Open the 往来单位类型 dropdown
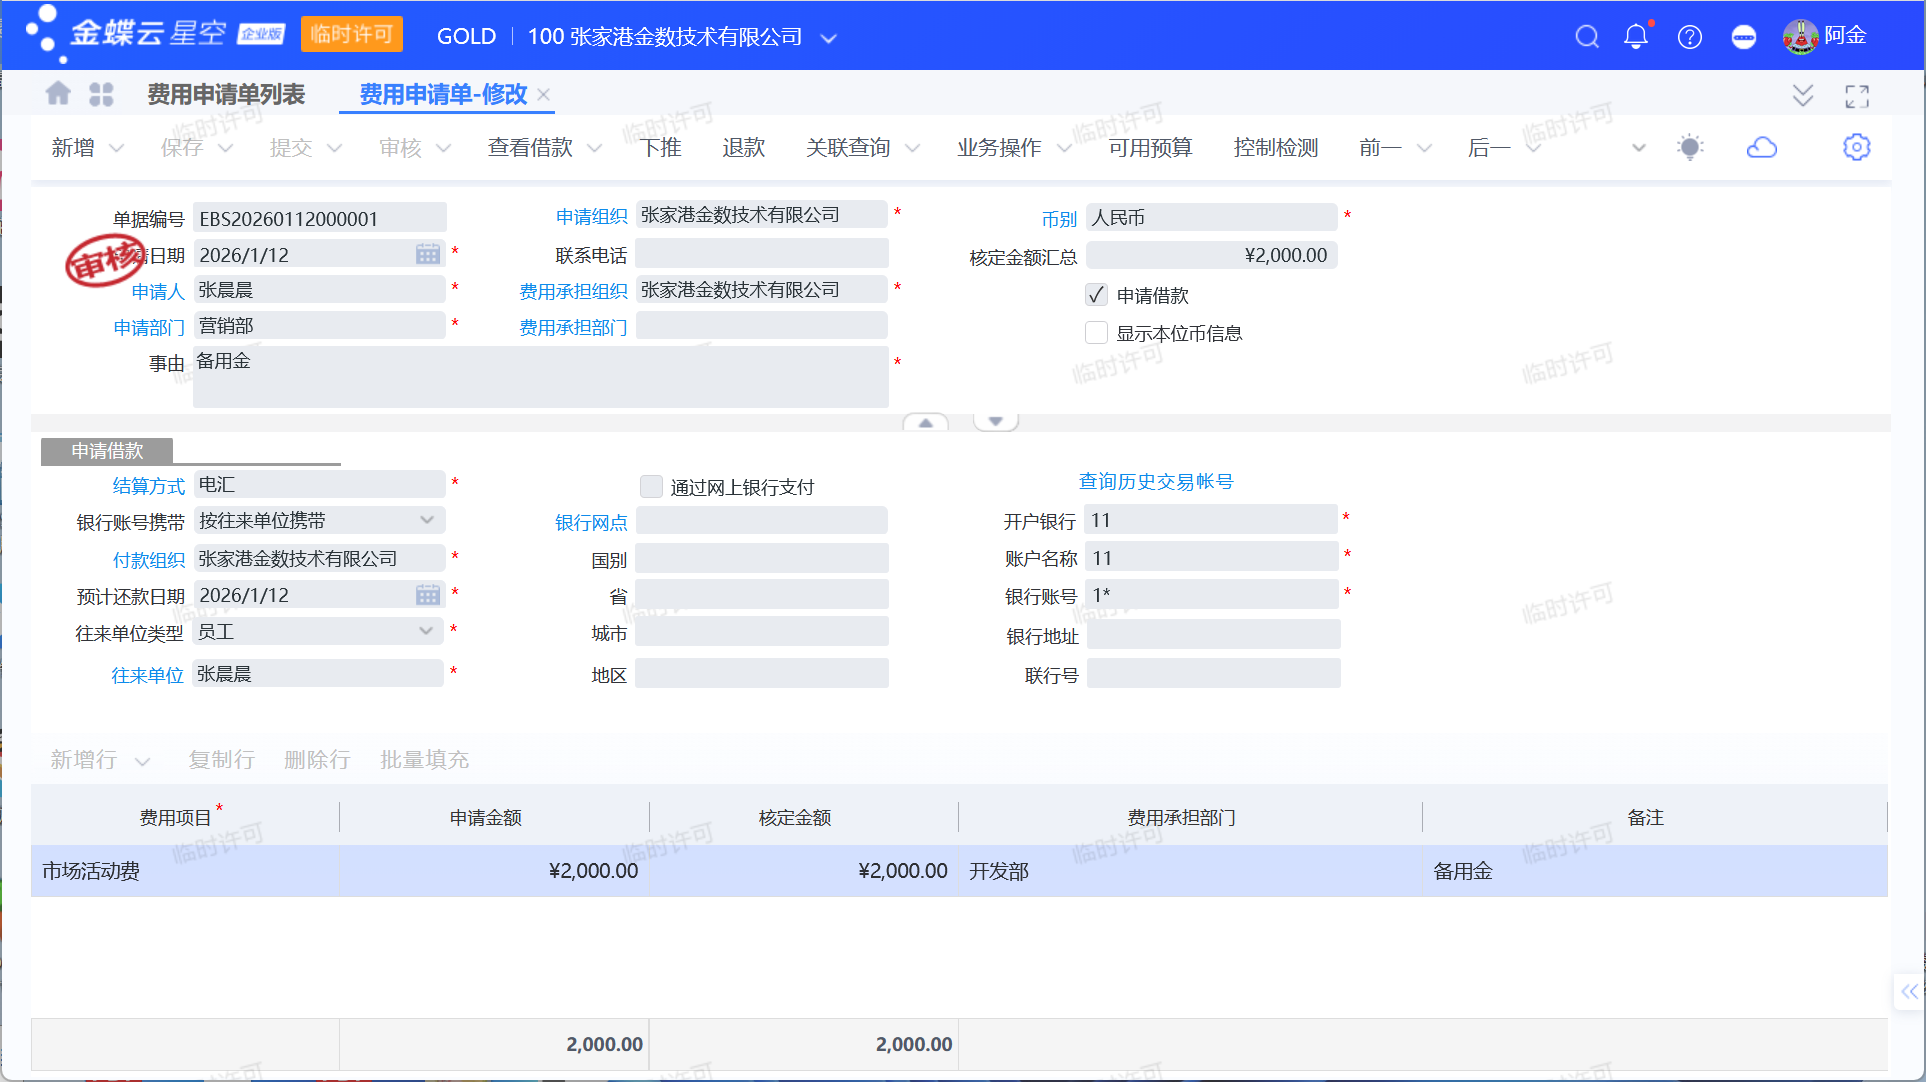The height and width of the screenshot is (1082, 1926). pyautogui.click(x=427, y=631)
